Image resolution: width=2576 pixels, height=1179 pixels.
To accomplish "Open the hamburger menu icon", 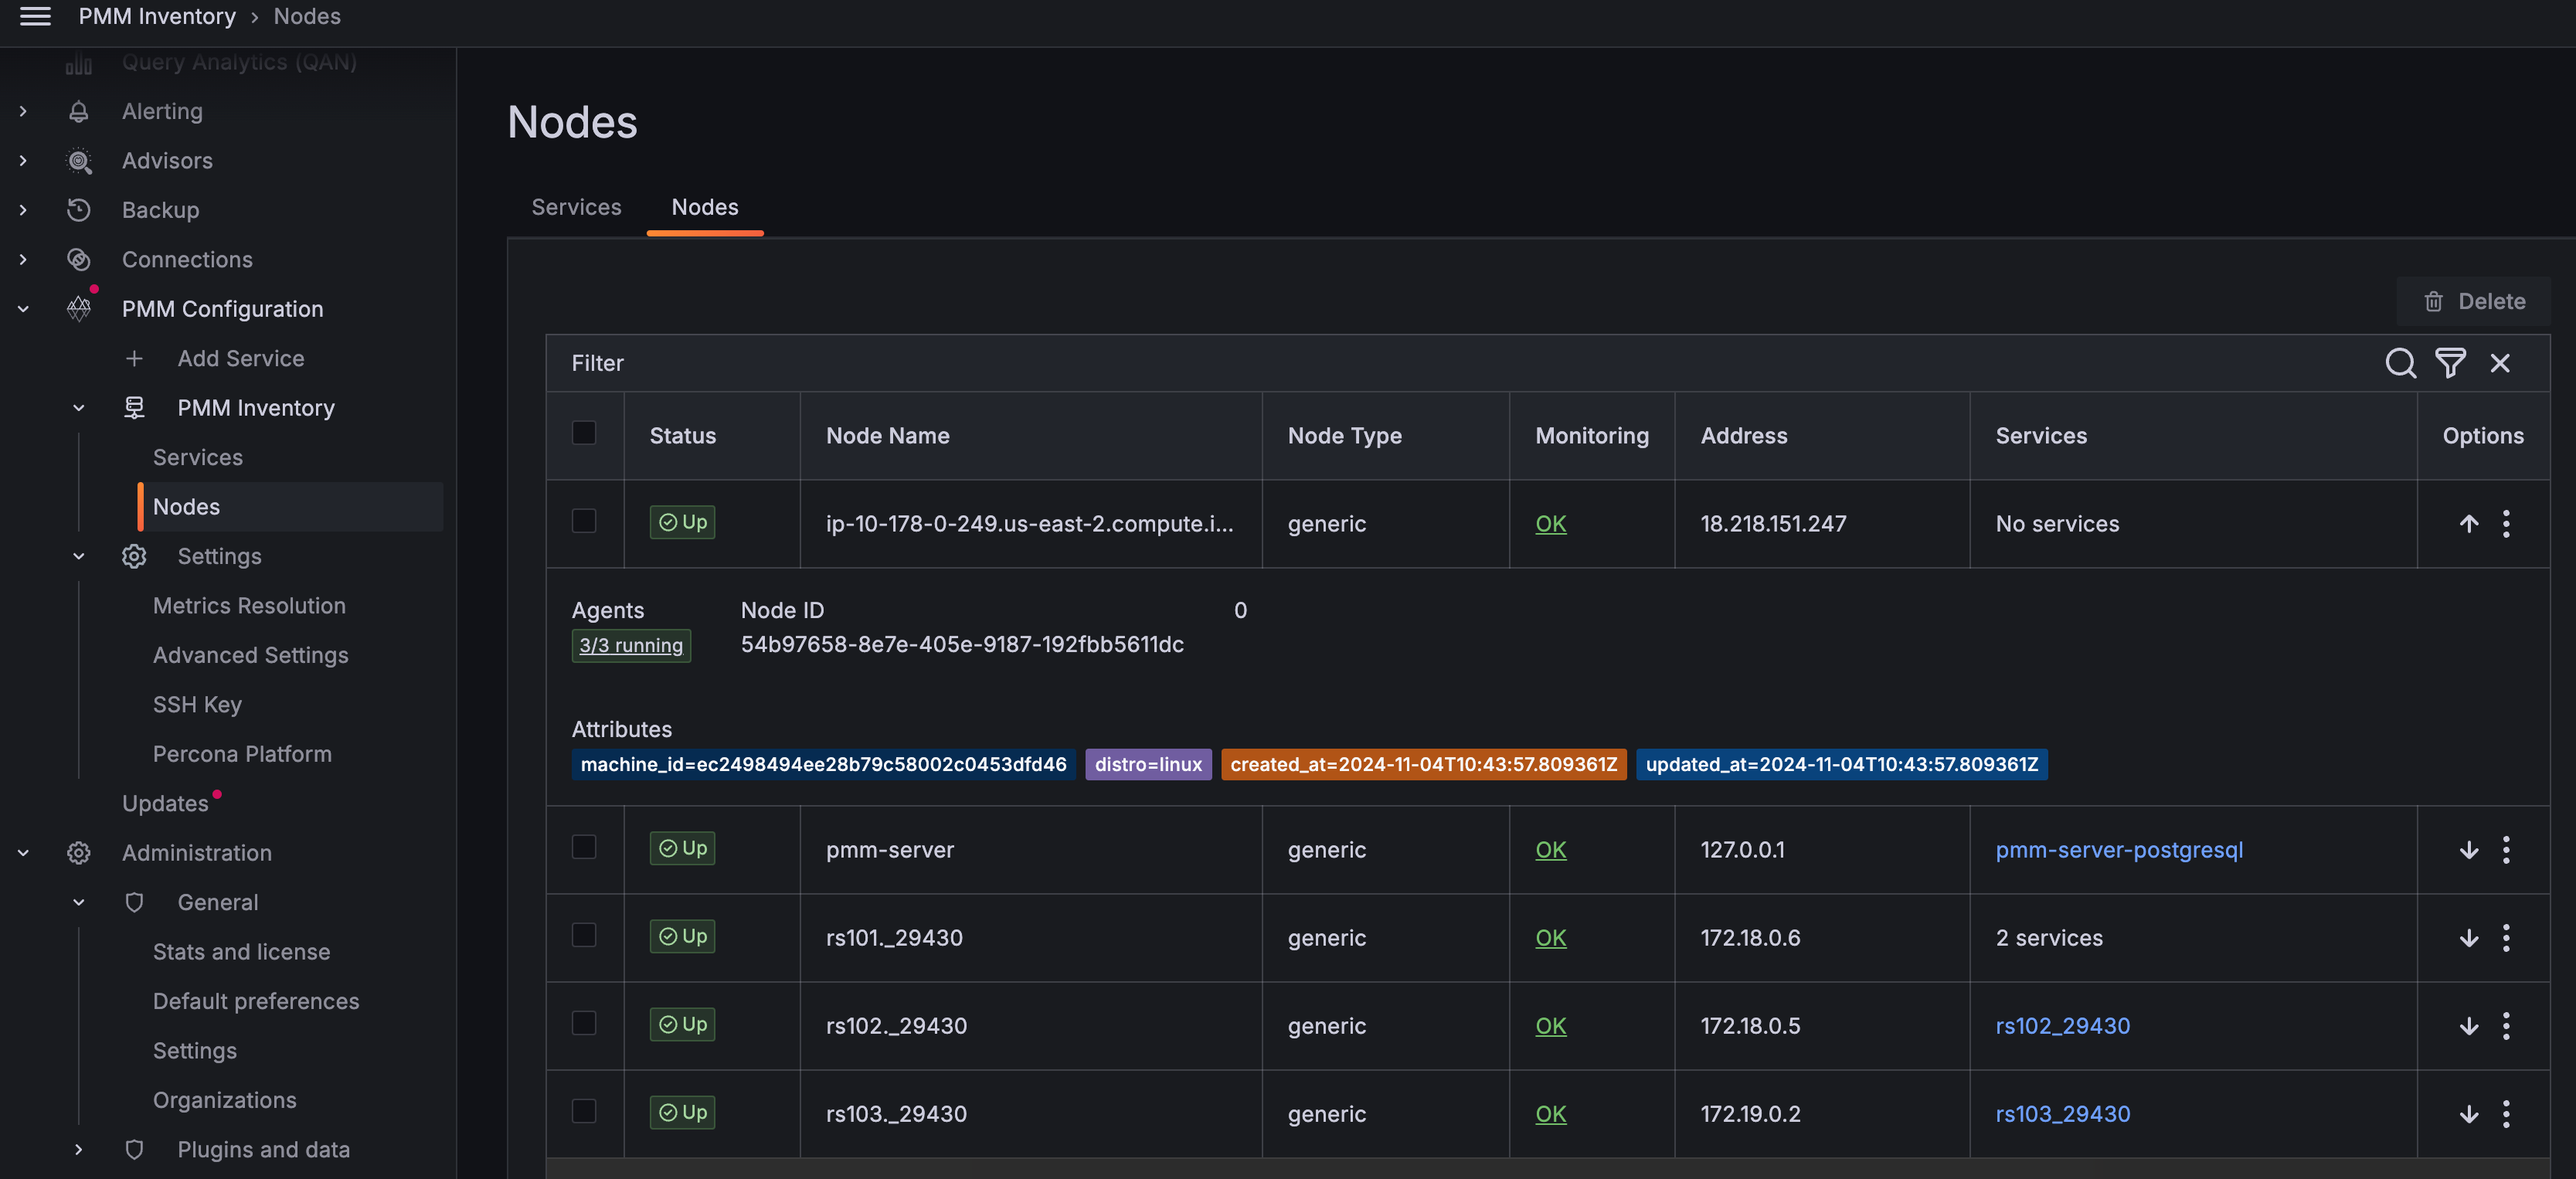I will [x=35, y=16].
